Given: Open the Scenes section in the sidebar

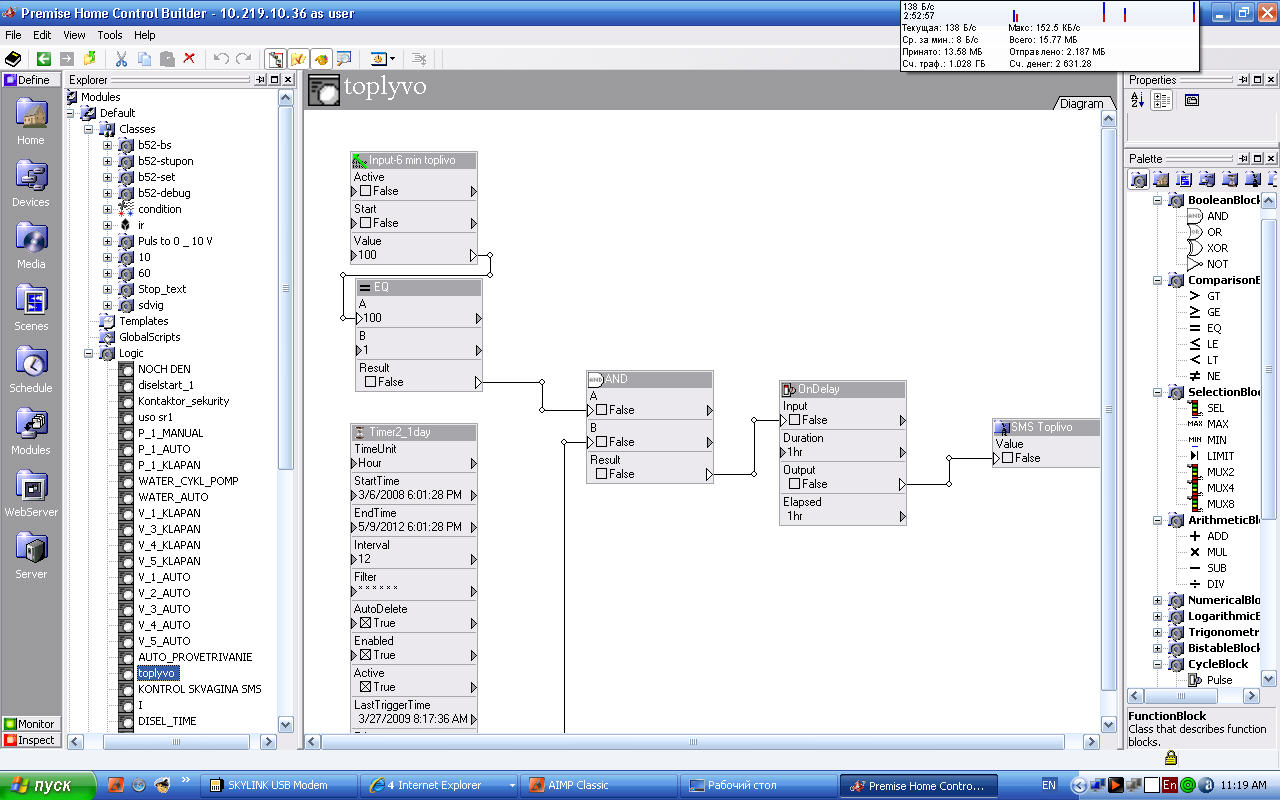Looking at the screenshot, I should (x=30, y=308).
